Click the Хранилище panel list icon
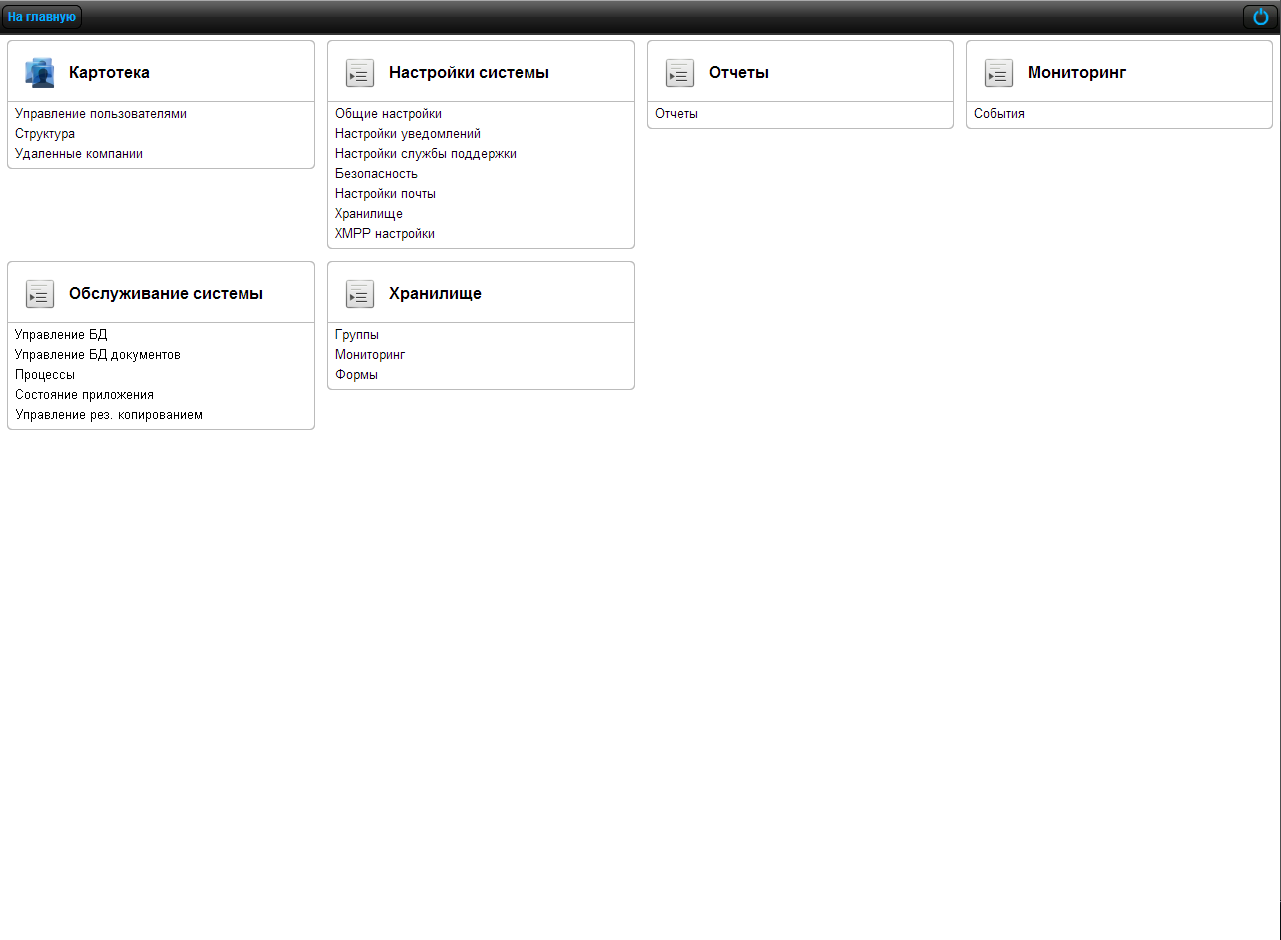The image size is (1281, 940). [x=360, y=294]
